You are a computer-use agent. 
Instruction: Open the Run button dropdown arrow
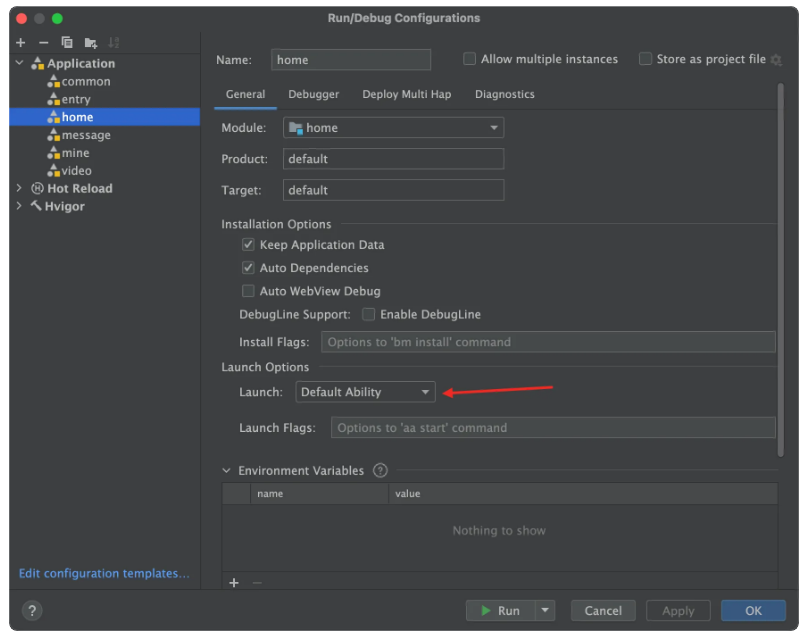click(545, 611)
